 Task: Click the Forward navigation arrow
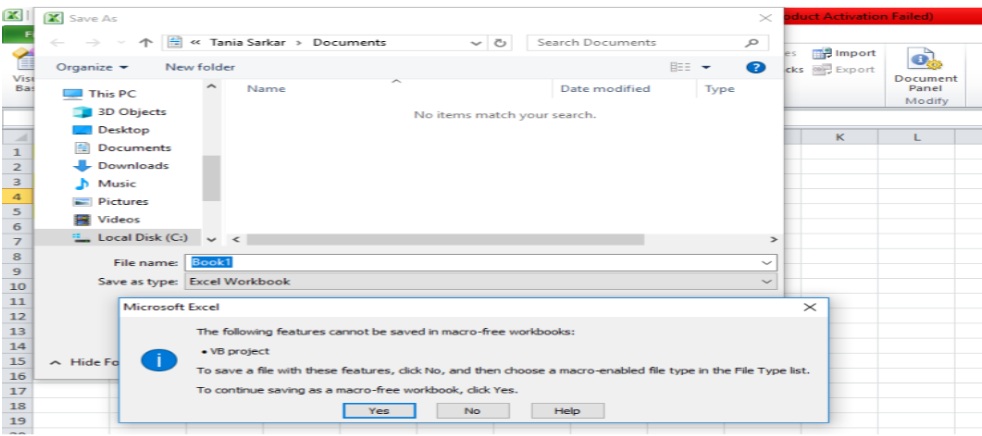coord(93,43)
